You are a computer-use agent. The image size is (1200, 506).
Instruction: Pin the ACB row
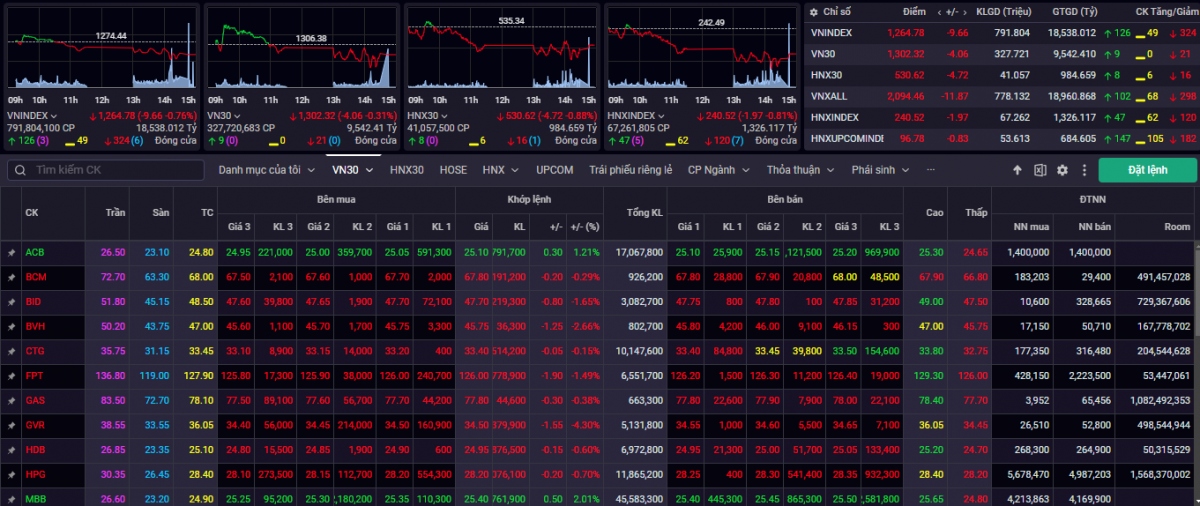[x=11, y=253]
